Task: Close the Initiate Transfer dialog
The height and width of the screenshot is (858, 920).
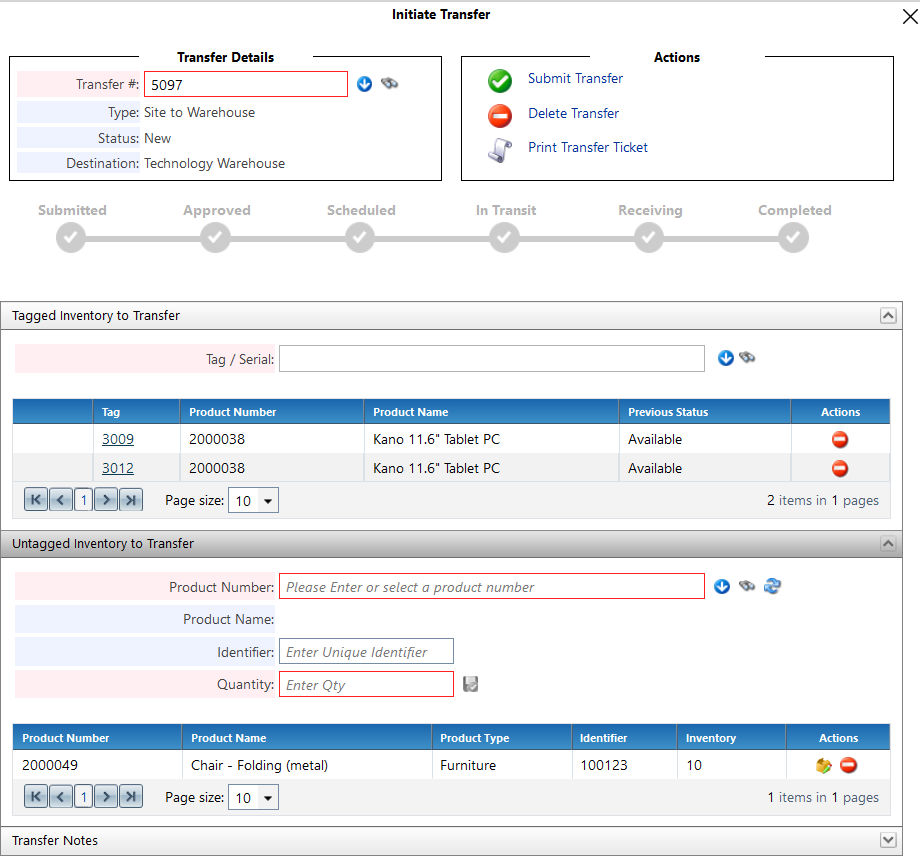Action: pos(910,16)
